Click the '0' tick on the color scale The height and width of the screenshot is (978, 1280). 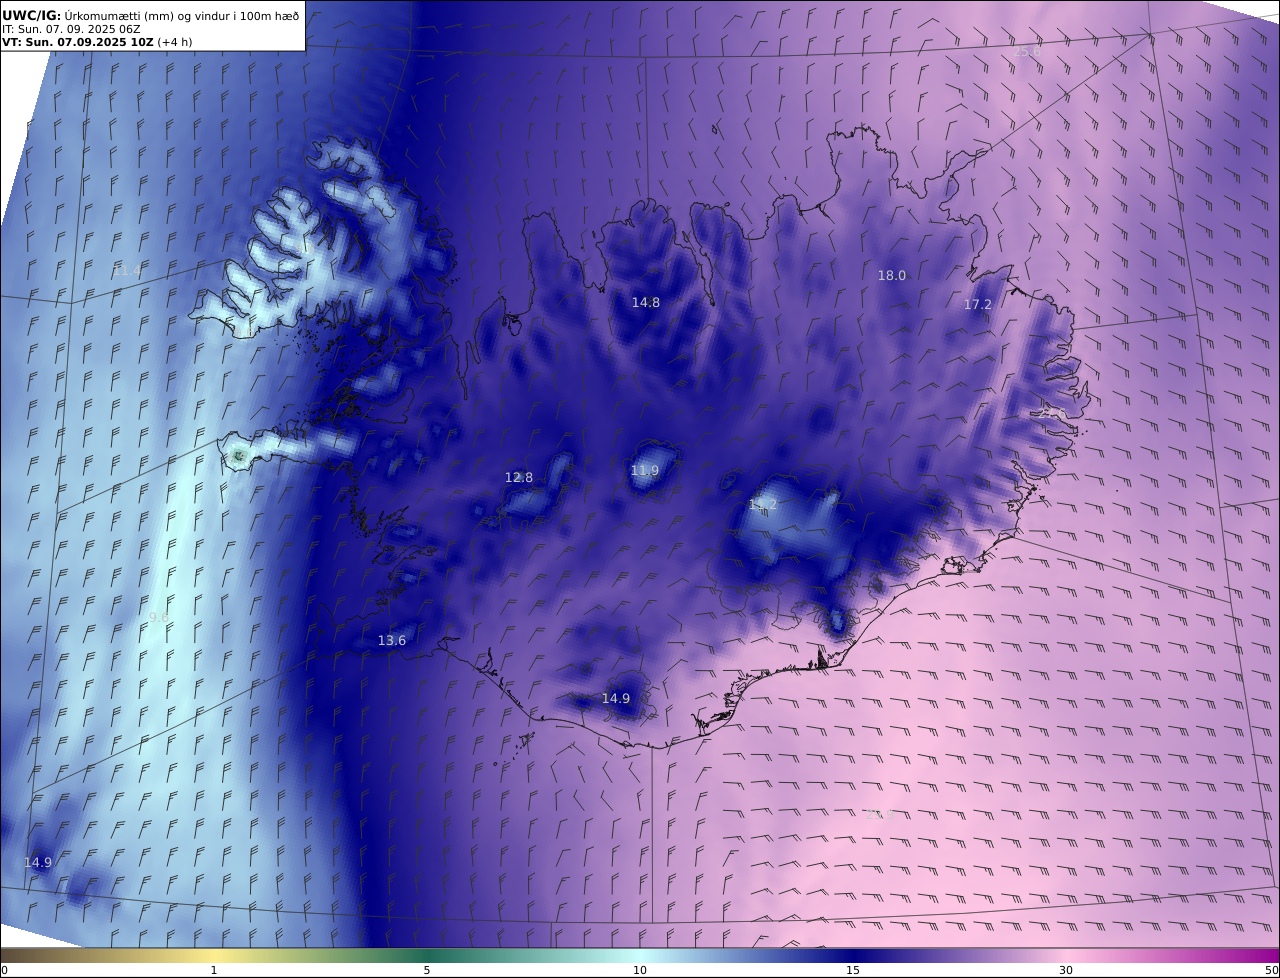(x=5, y=970)
